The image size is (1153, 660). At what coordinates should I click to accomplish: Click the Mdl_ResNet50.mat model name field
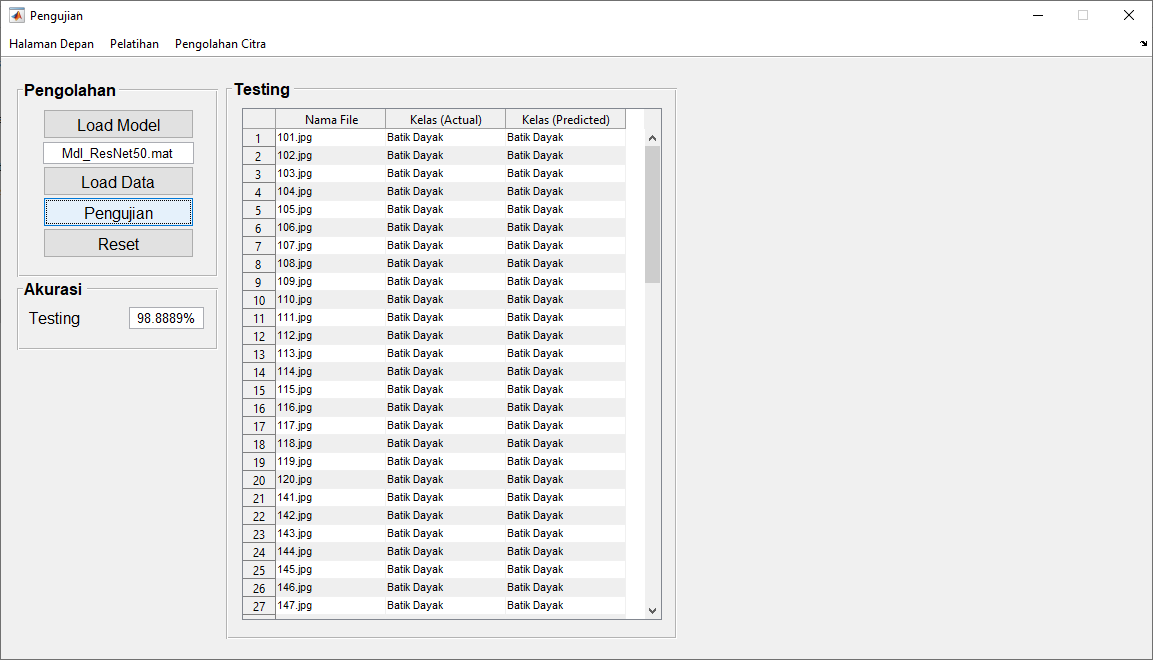[118, 154]
